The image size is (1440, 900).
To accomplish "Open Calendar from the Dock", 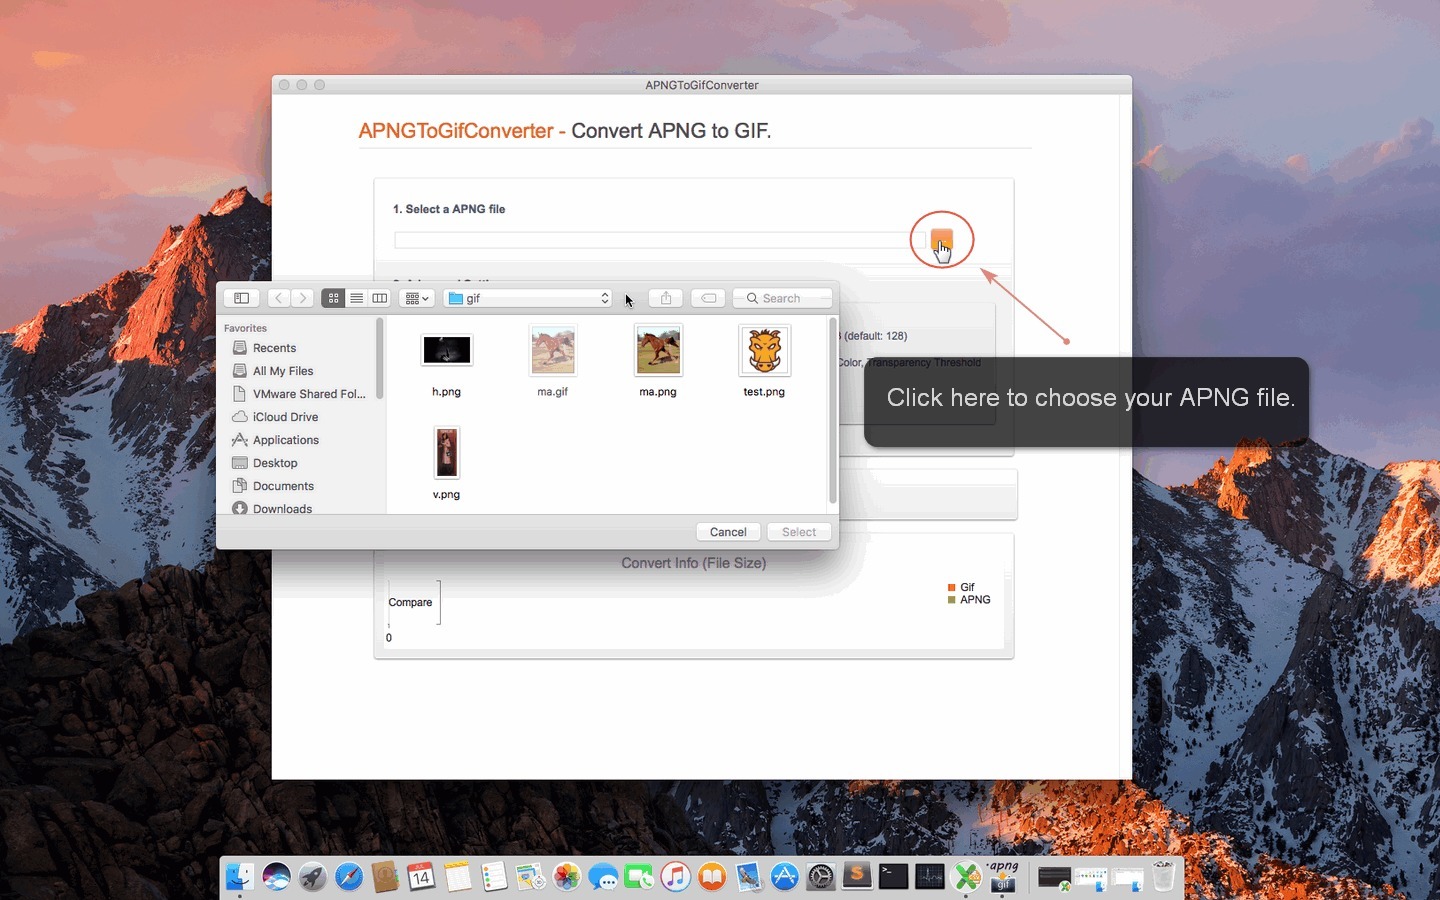I will (x=421, y=877).
